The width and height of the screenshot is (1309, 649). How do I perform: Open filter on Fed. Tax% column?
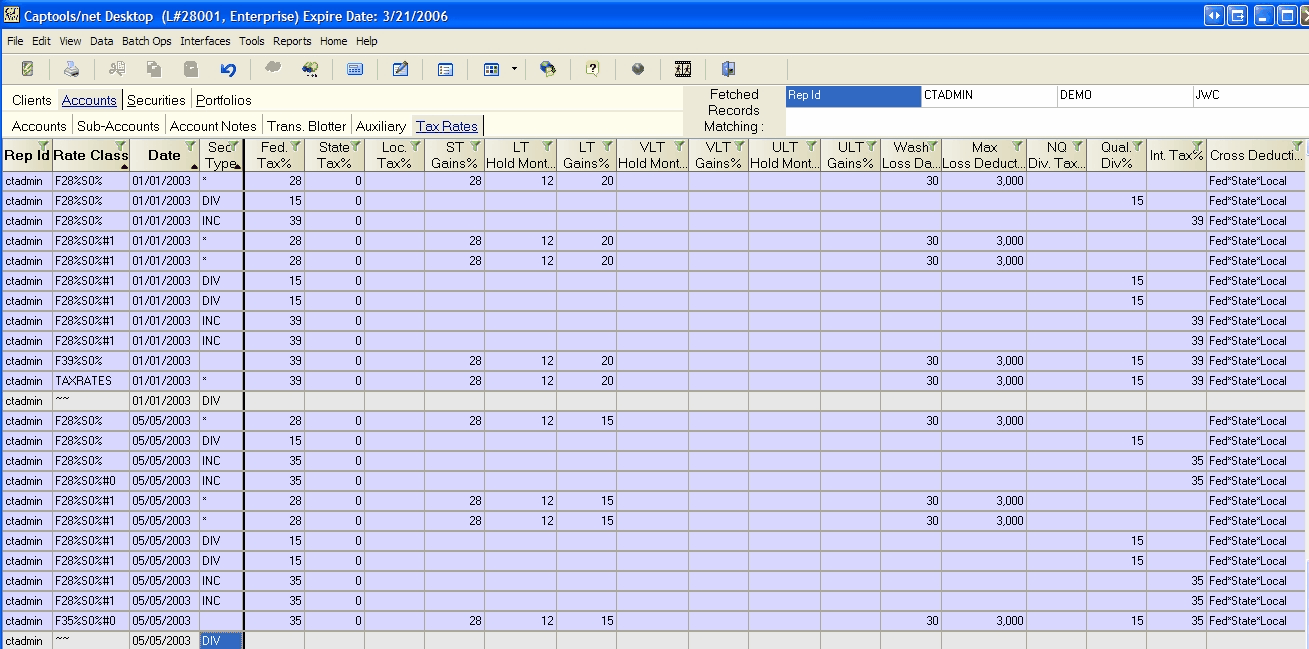(295, 147)
